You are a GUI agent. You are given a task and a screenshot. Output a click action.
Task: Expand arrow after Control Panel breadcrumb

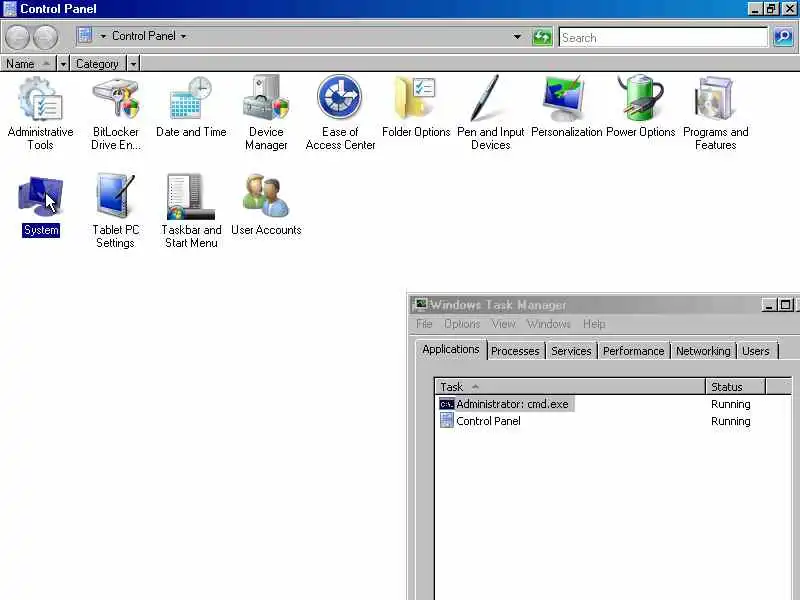coord(183,36)
